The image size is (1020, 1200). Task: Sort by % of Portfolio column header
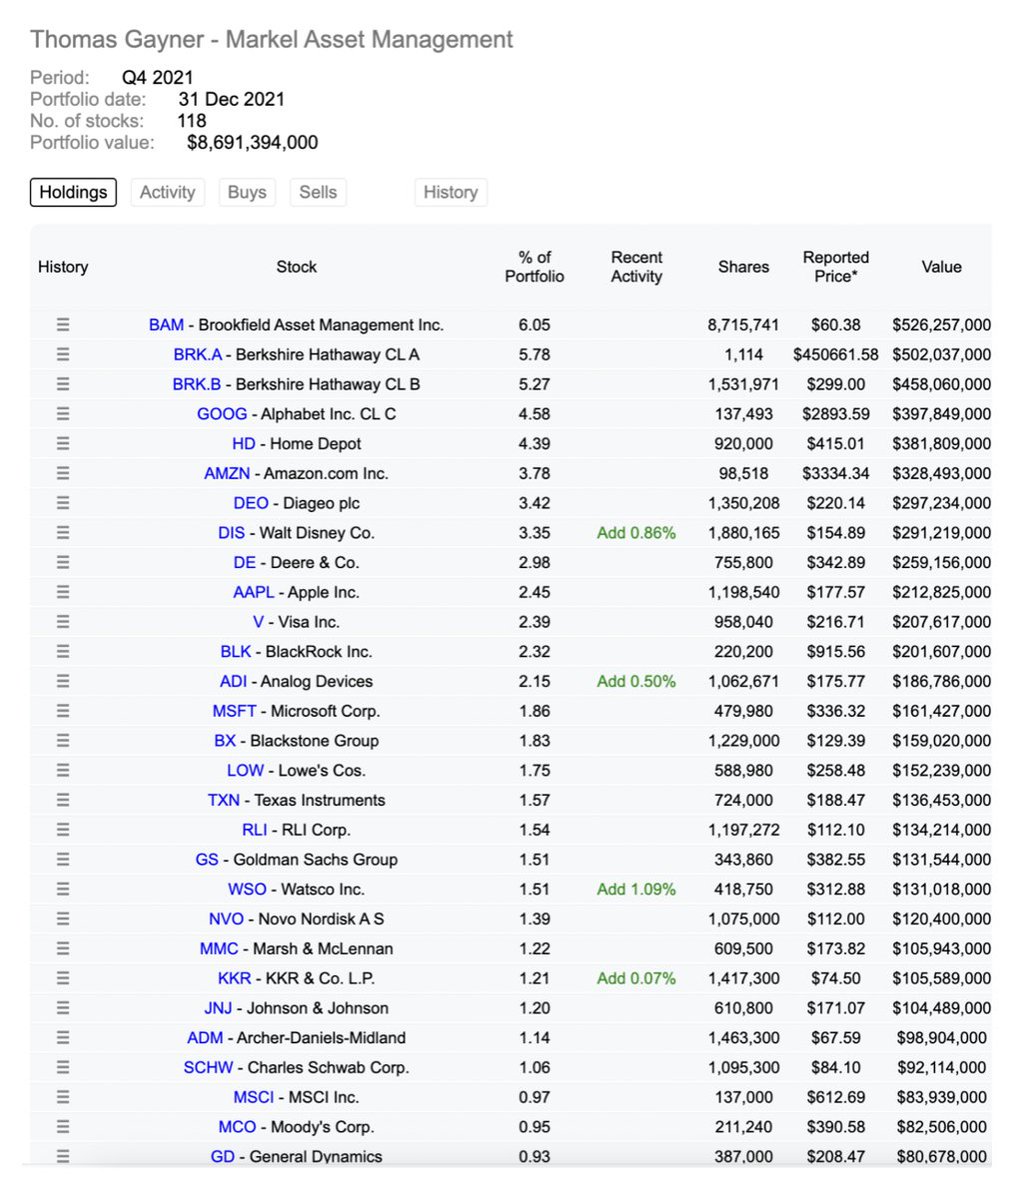click(x=534, y=267)
